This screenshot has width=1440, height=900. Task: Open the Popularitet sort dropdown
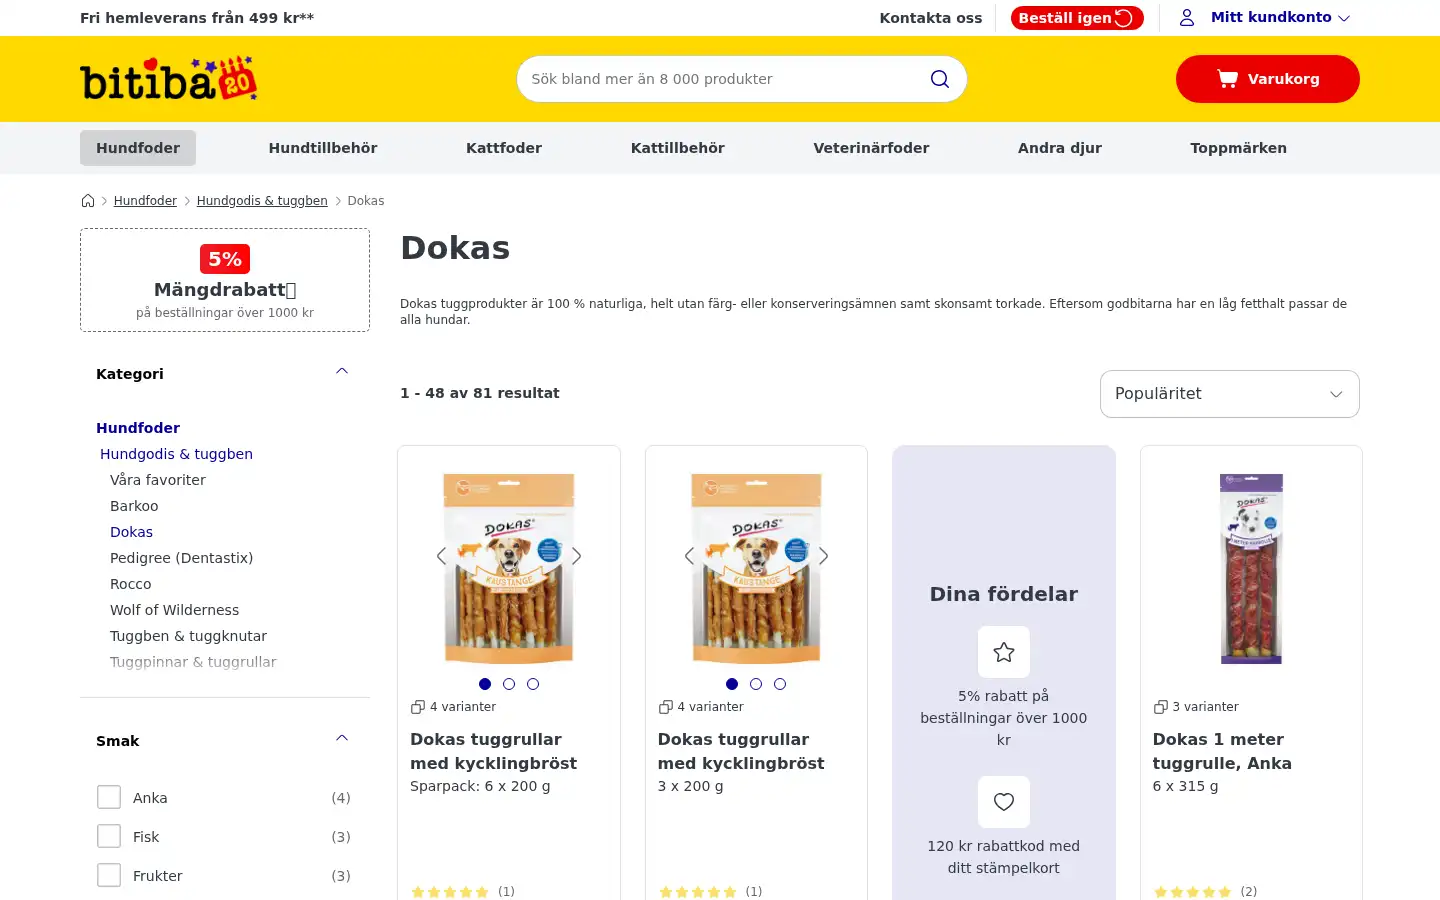1230,394
